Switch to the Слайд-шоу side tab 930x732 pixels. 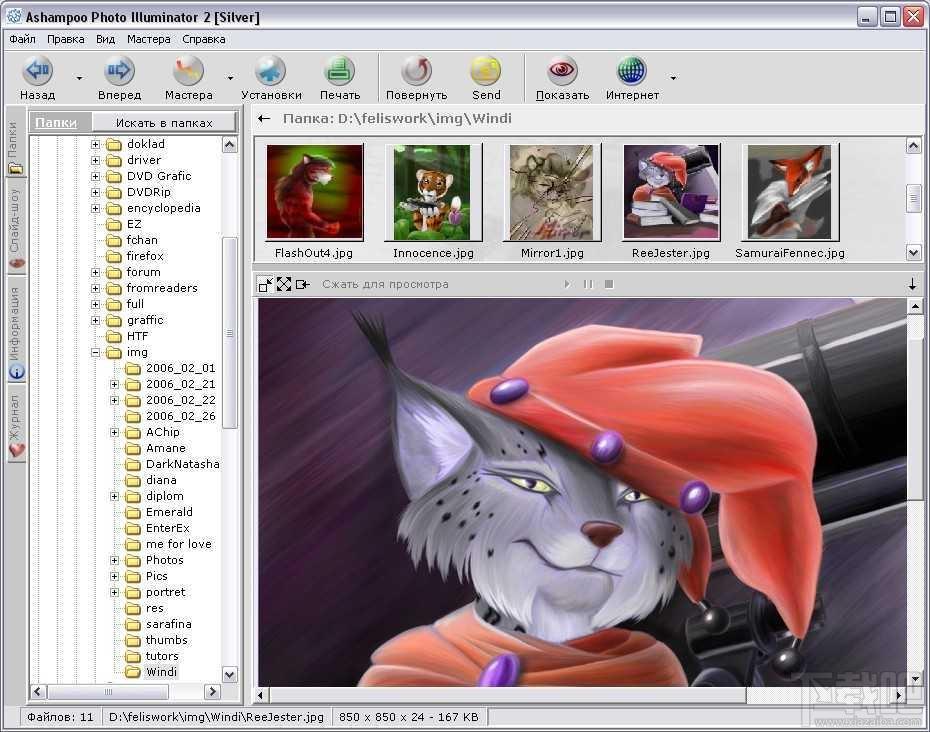tap(15, 226)
